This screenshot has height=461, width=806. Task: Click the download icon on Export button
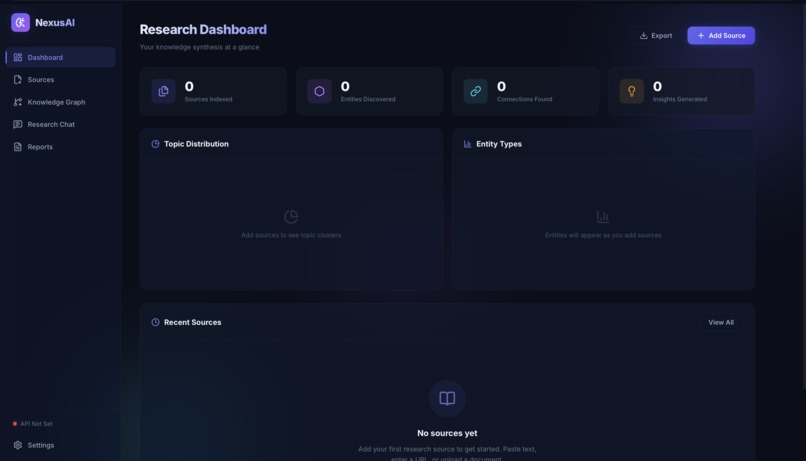tap(643, 35)
